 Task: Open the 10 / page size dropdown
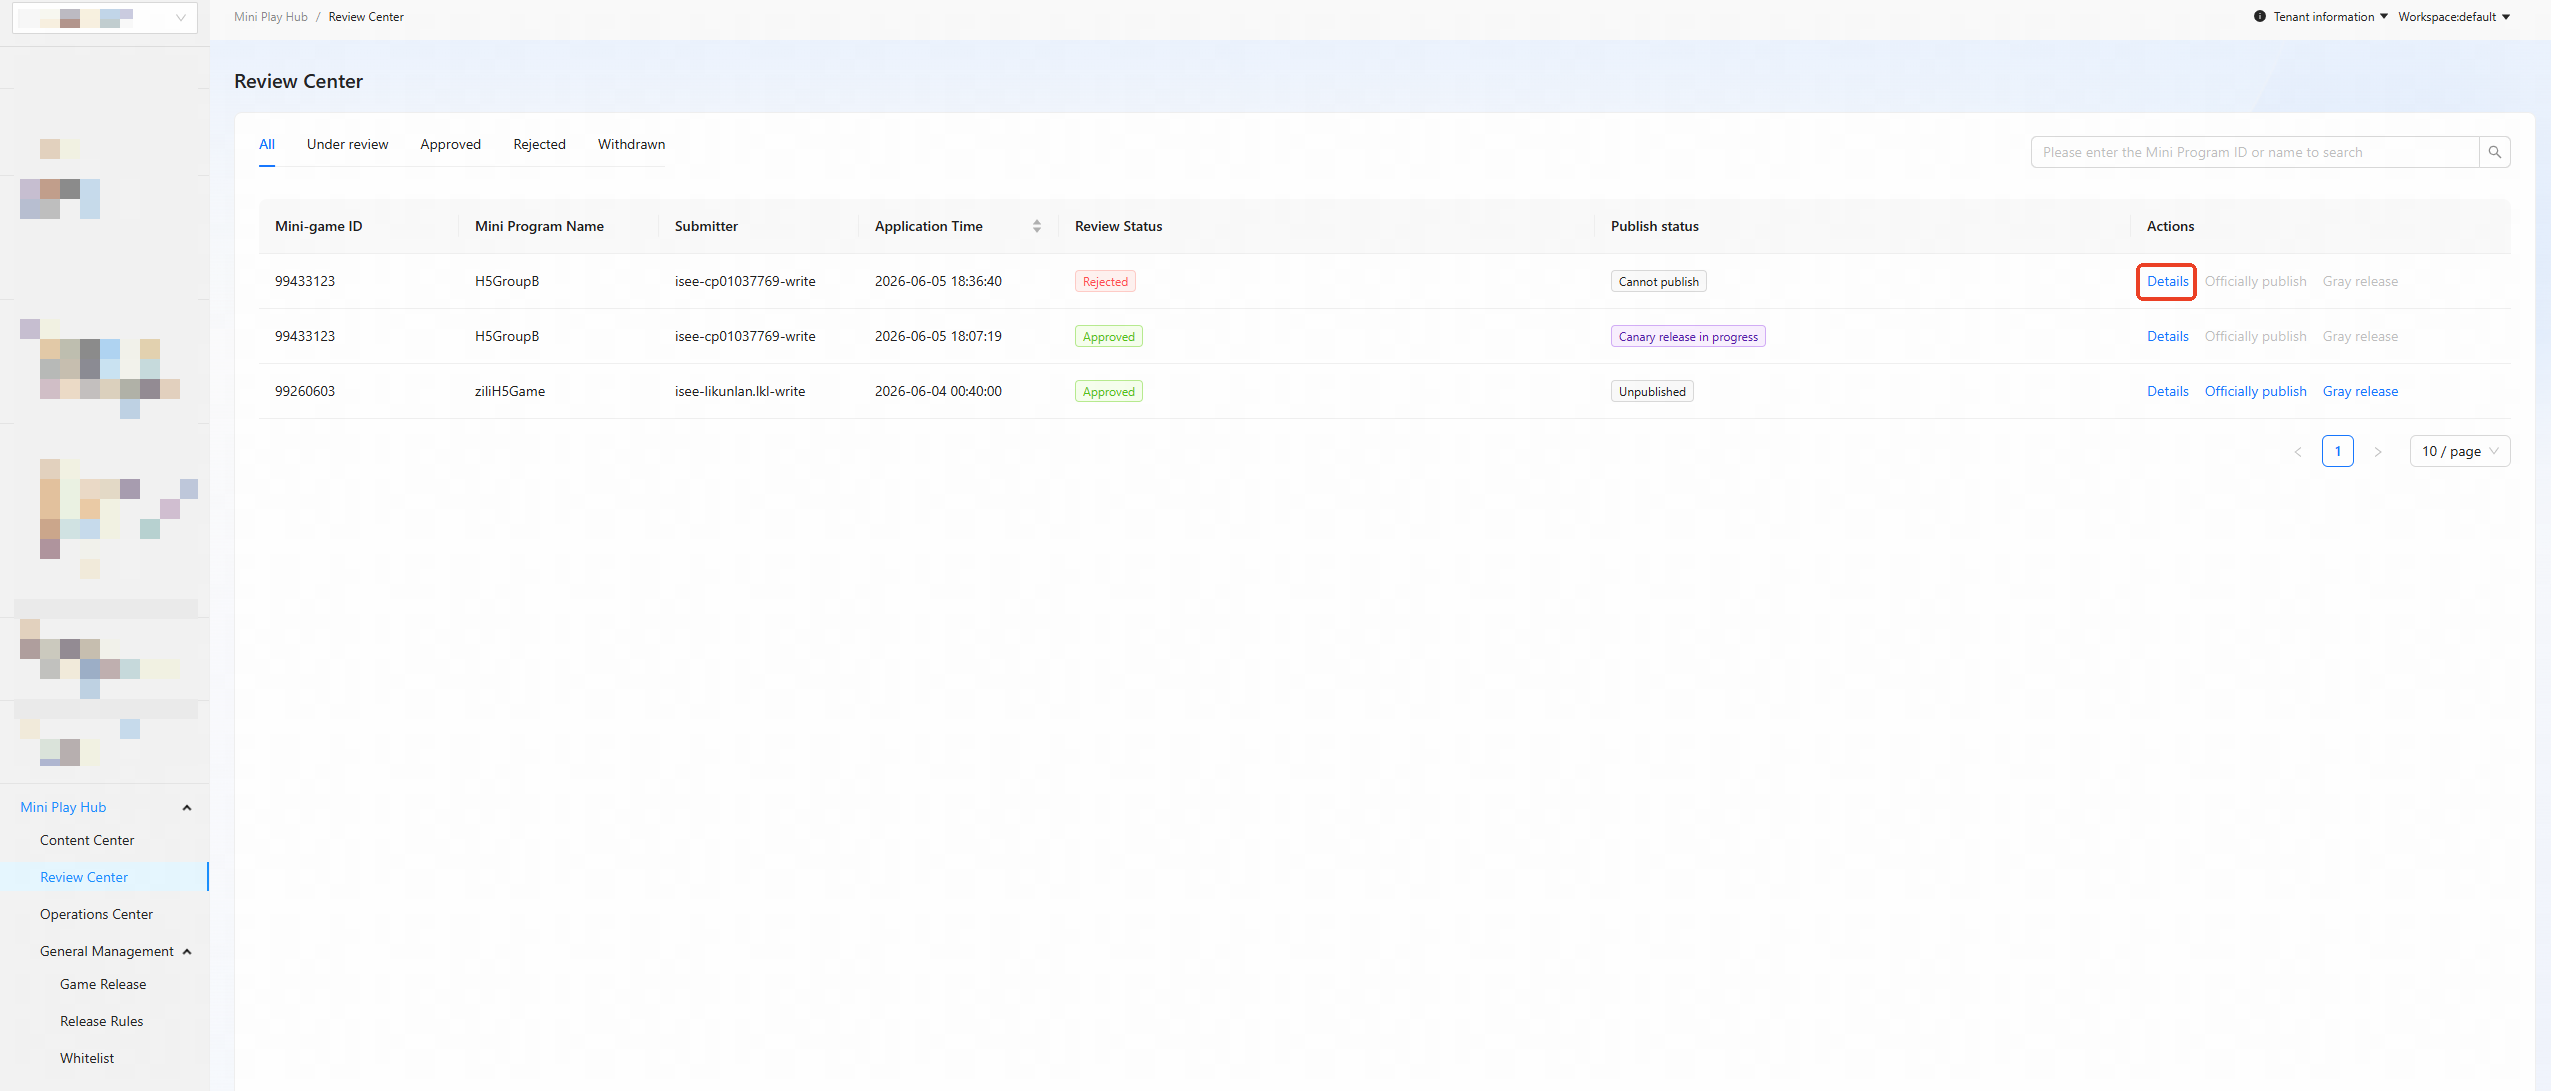[x=2459, y=452]
